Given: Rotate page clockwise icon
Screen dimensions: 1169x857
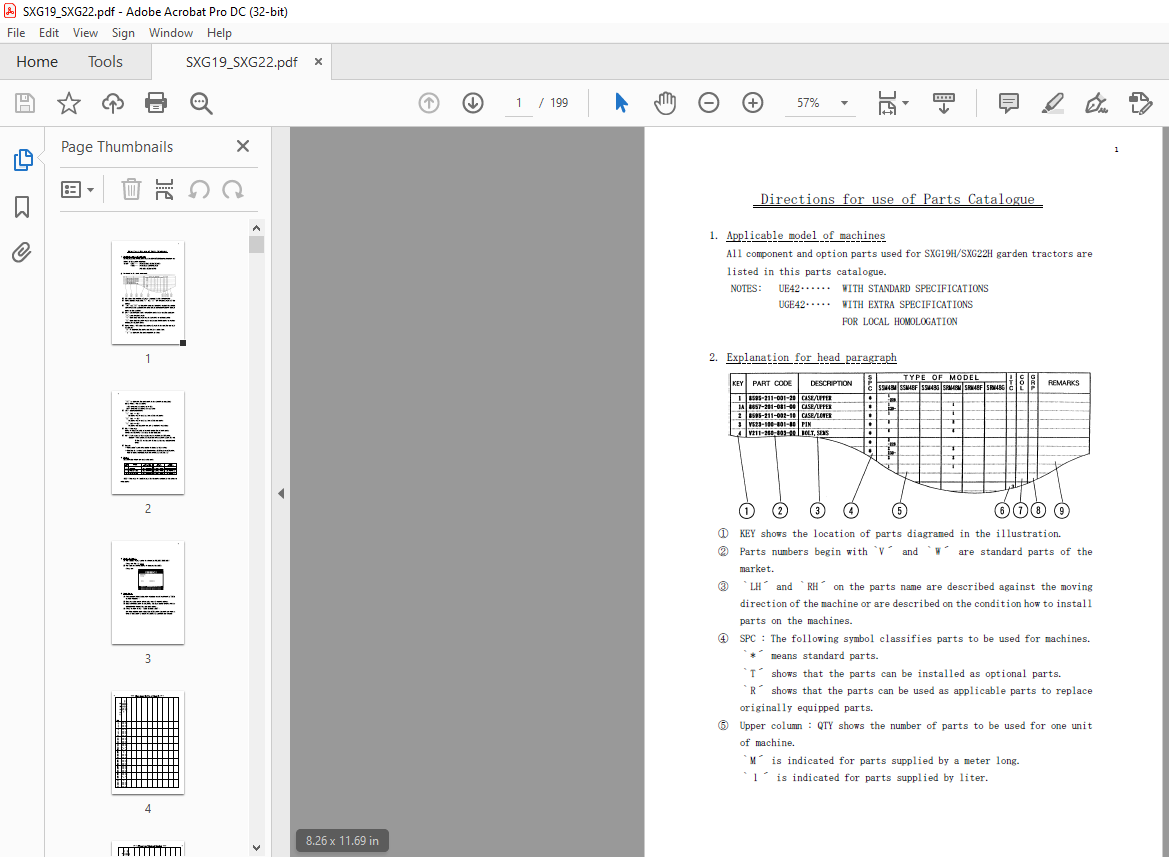Looking at the screenshot, I should 233,189.
